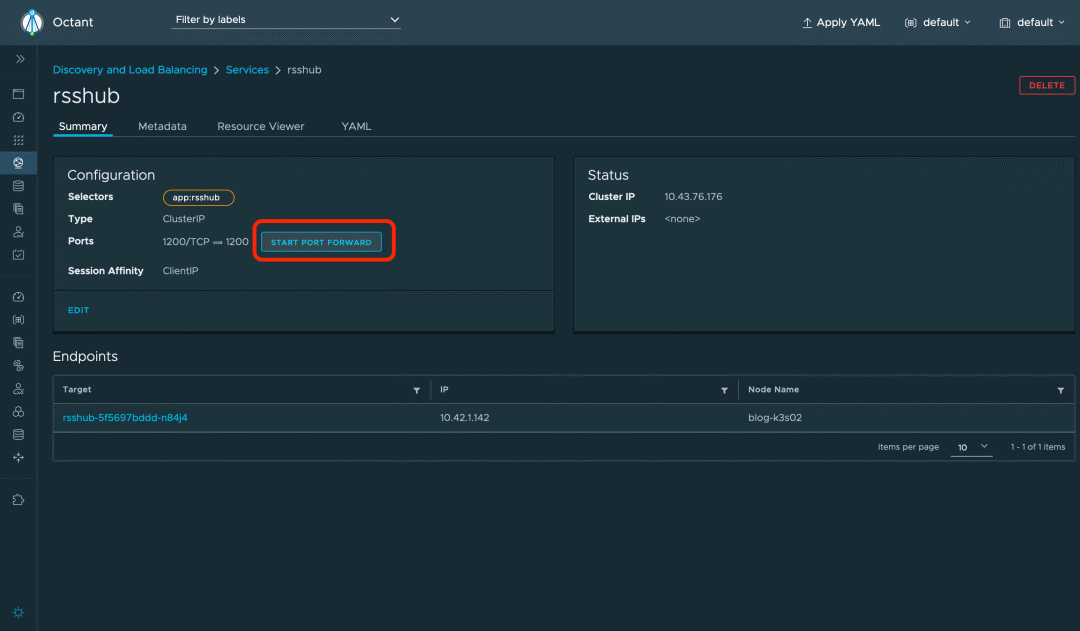This screenshot has width=1080, height=631.
Task: Go to Discovery and Load Balancing breadcrumb
Action: tap(130, 70)
